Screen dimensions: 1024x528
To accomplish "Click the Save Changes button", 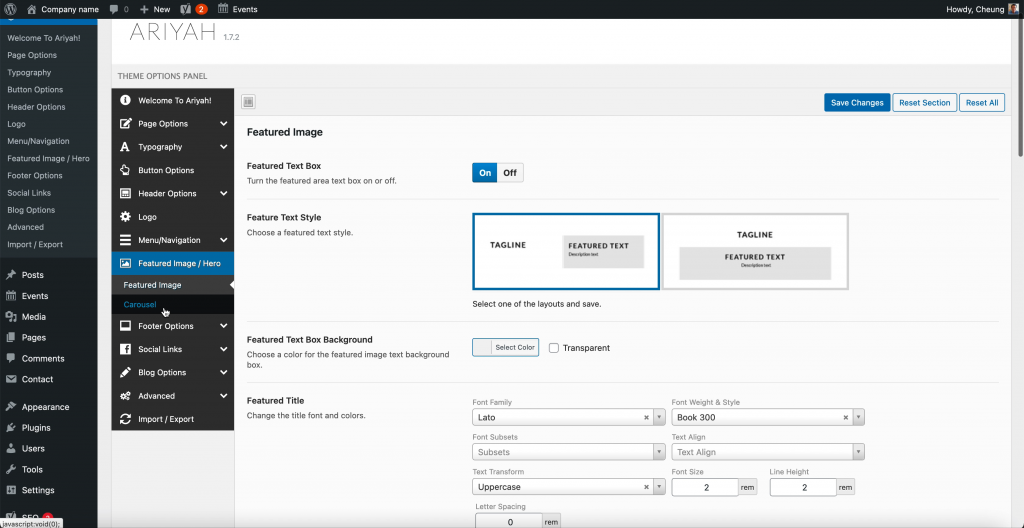I will pyautogui.click(x=857, y=103).
